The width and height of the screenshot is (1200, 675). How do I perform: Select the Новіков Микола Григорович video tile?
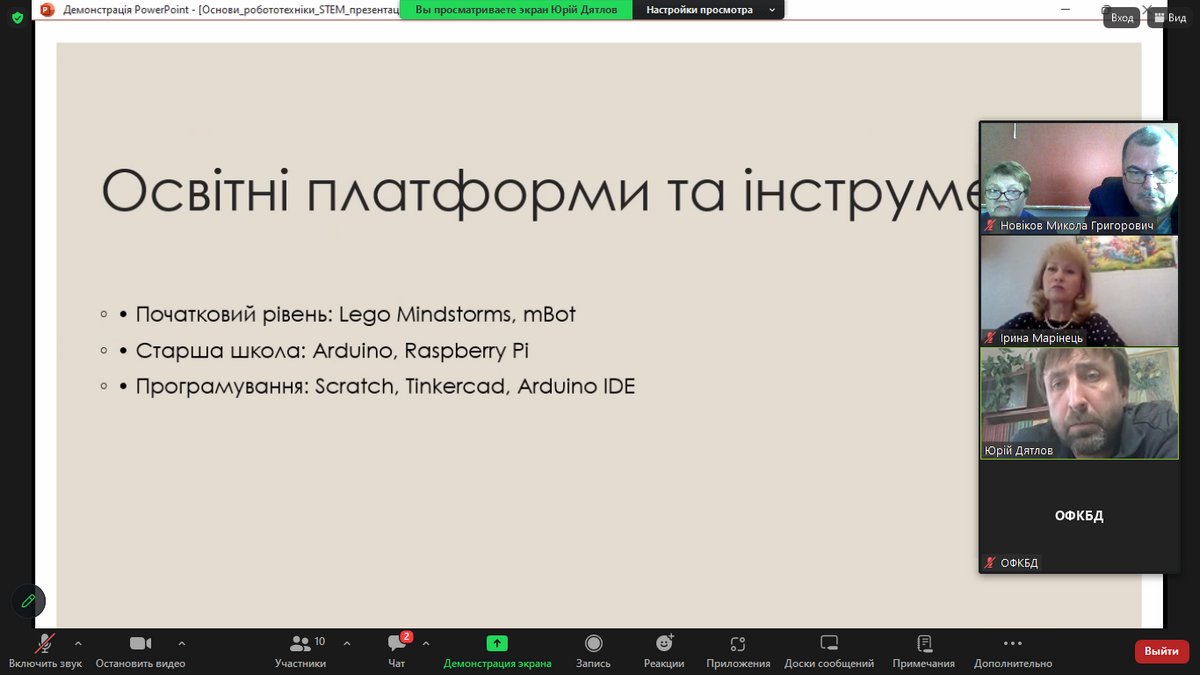pyautogui.click(x=1079, y=178)
